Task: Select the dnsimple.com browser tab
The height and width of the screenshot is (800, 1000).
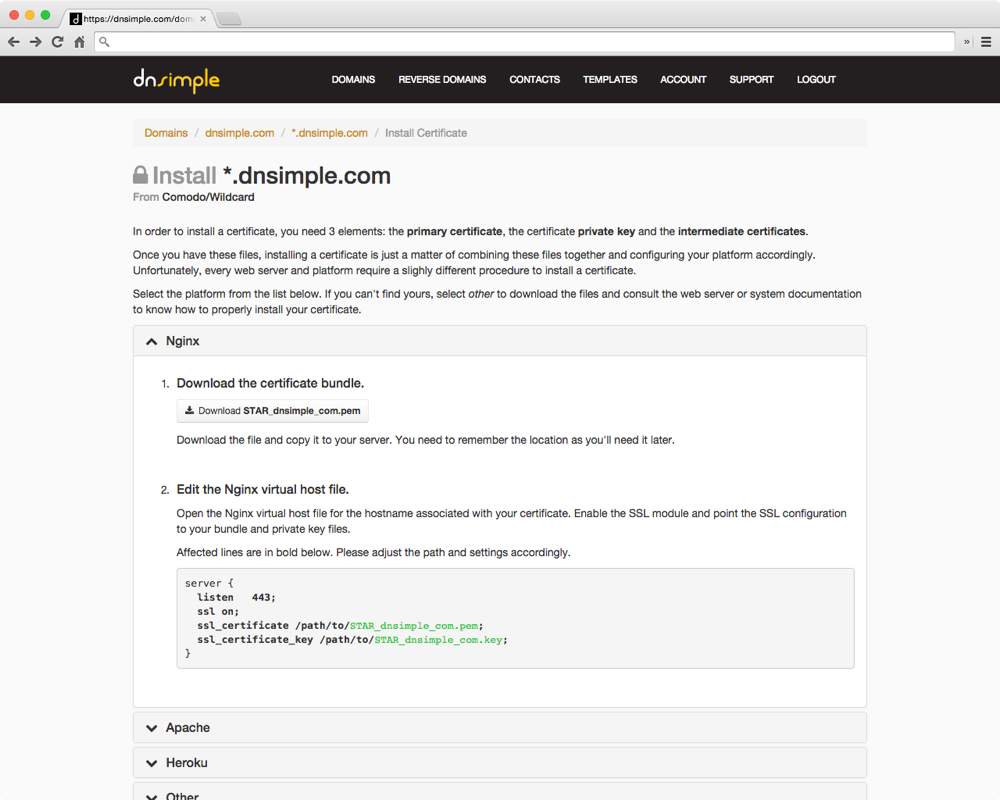Action: click(138, 19)
